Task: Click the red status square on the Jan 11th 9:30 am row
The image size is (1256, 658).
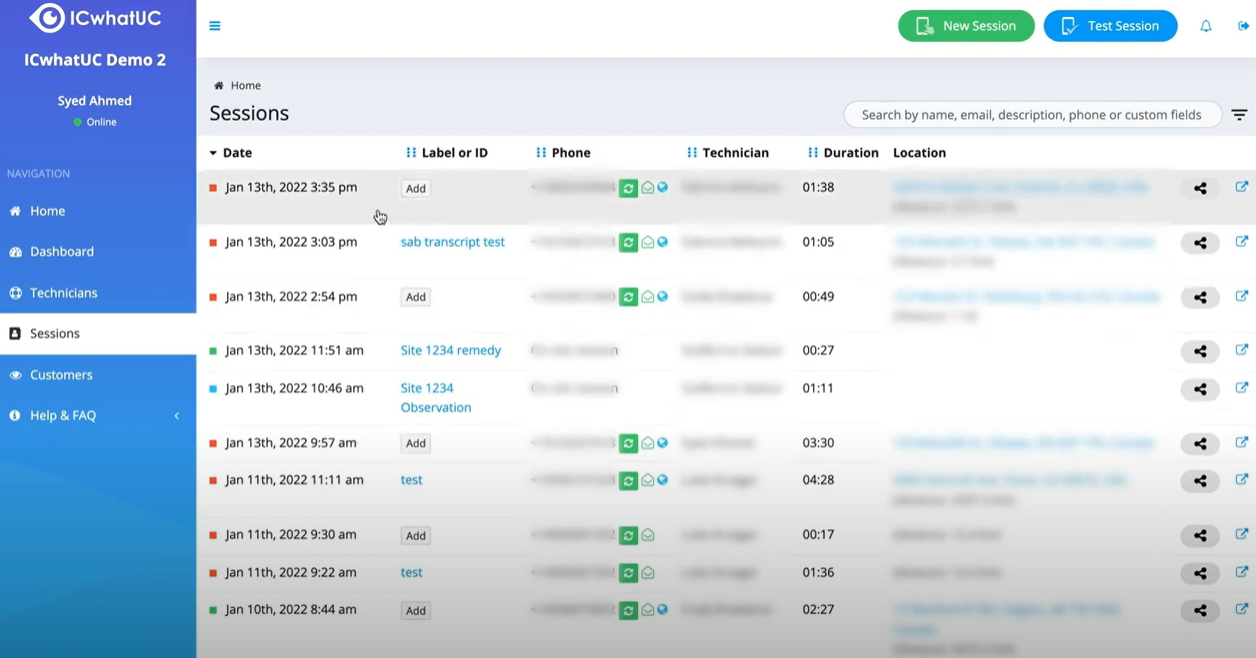Action: tap(211, 535)
